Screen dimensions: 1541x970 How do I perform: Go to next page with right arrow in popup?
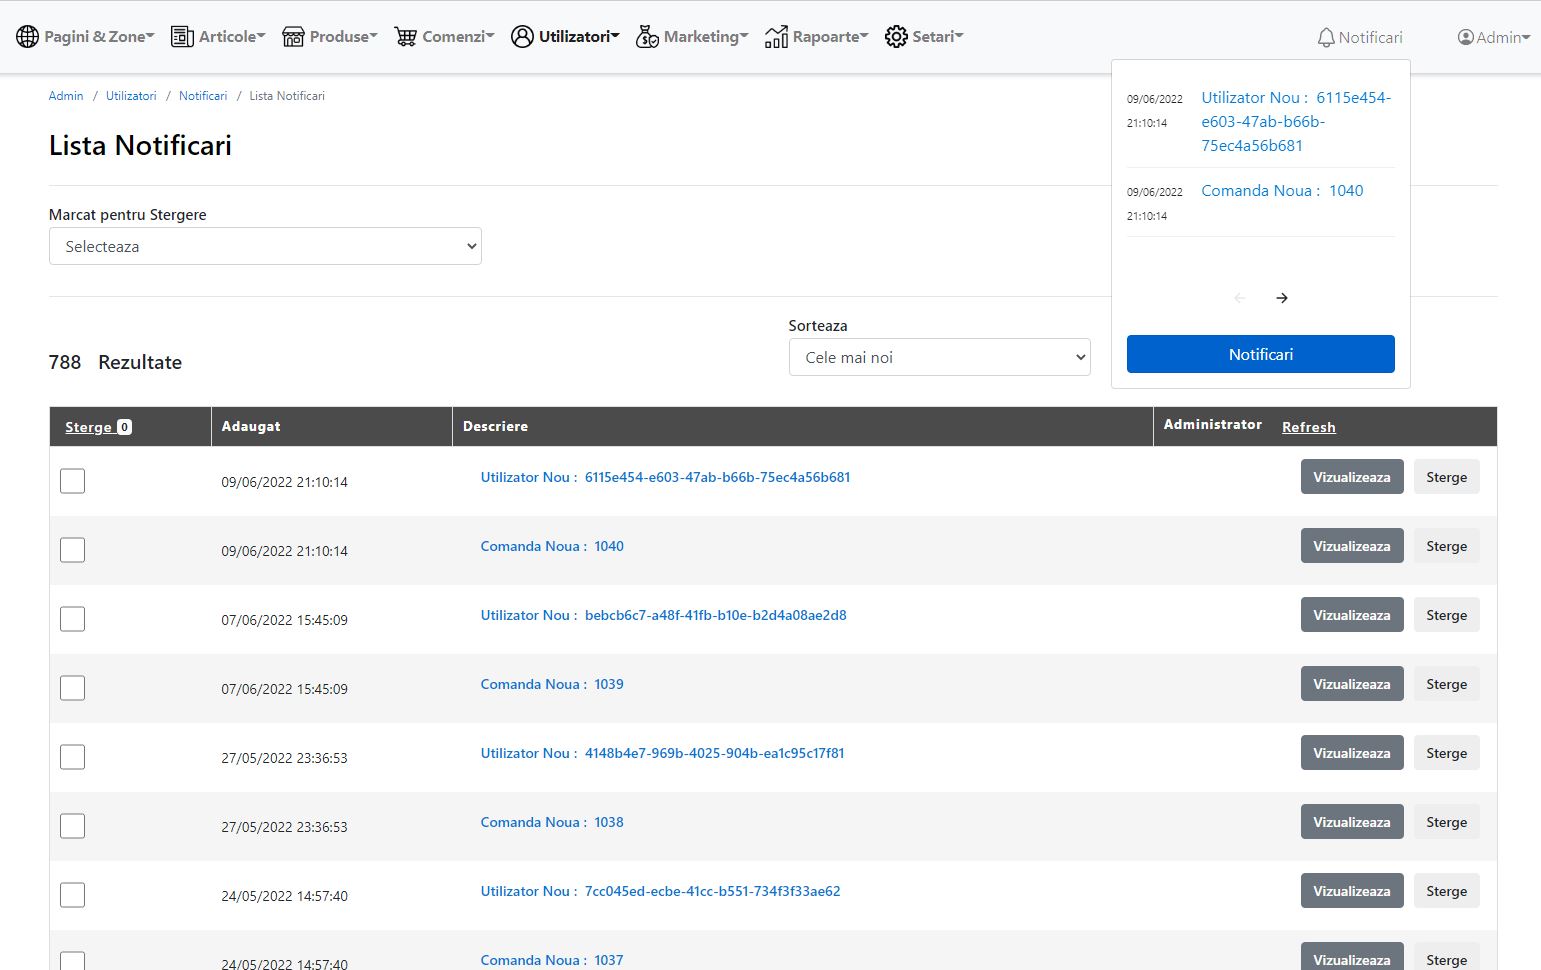point(1282,298)
